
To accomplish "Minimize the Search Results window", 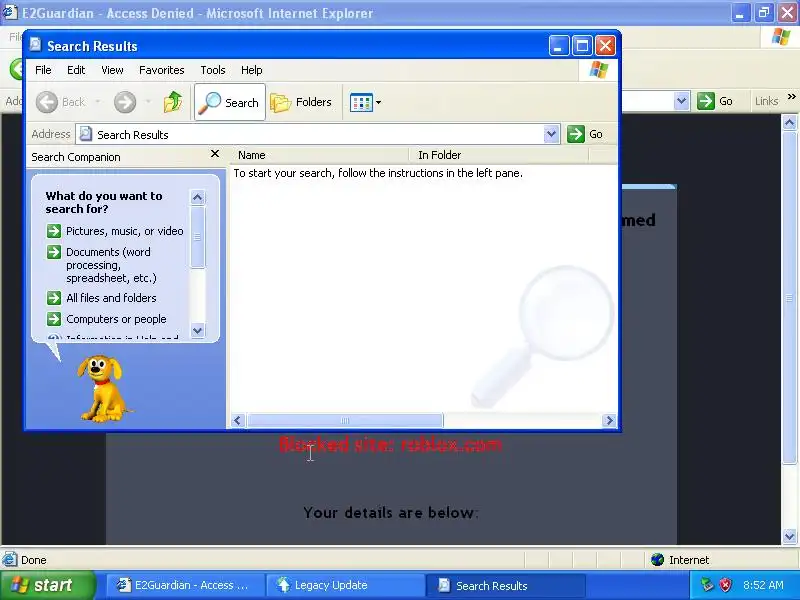I will [x=559, y=46].
